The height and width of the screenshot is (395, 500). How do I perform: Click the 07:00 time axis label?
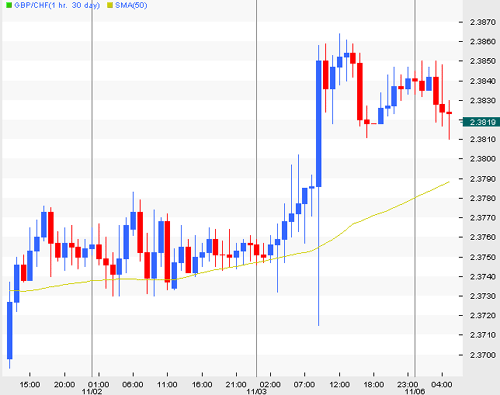pos(304,385)
